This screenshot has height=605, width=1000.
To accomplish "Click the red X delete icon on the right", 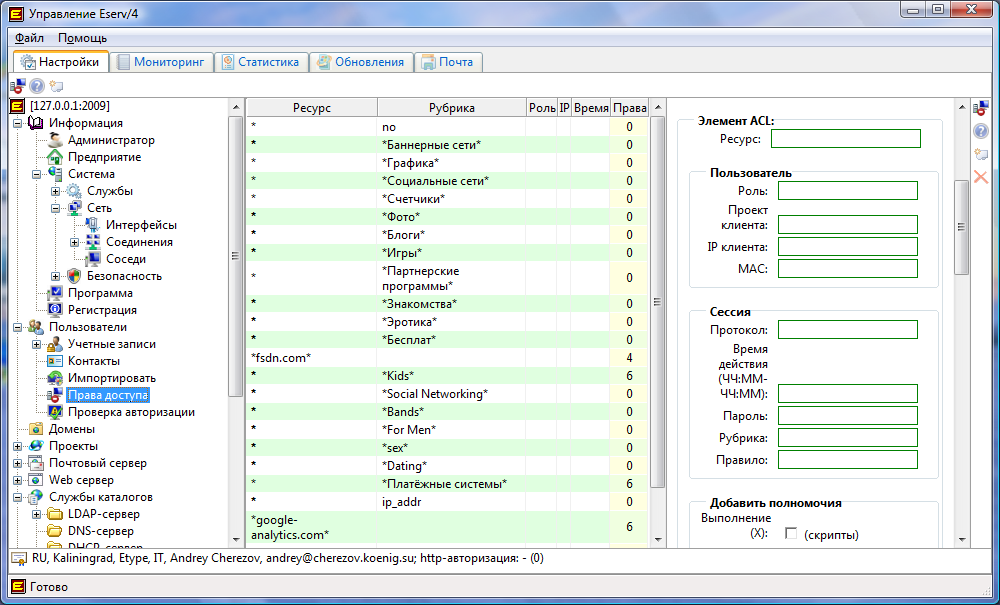I will click(x=981, y=177).
